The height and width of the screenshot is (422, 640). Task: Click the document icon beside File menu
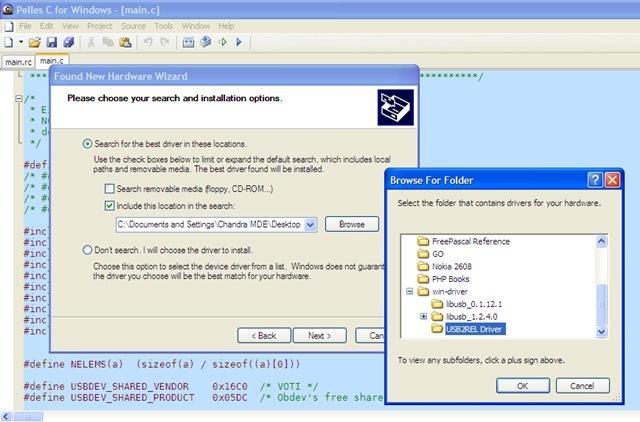click(9, 27)
